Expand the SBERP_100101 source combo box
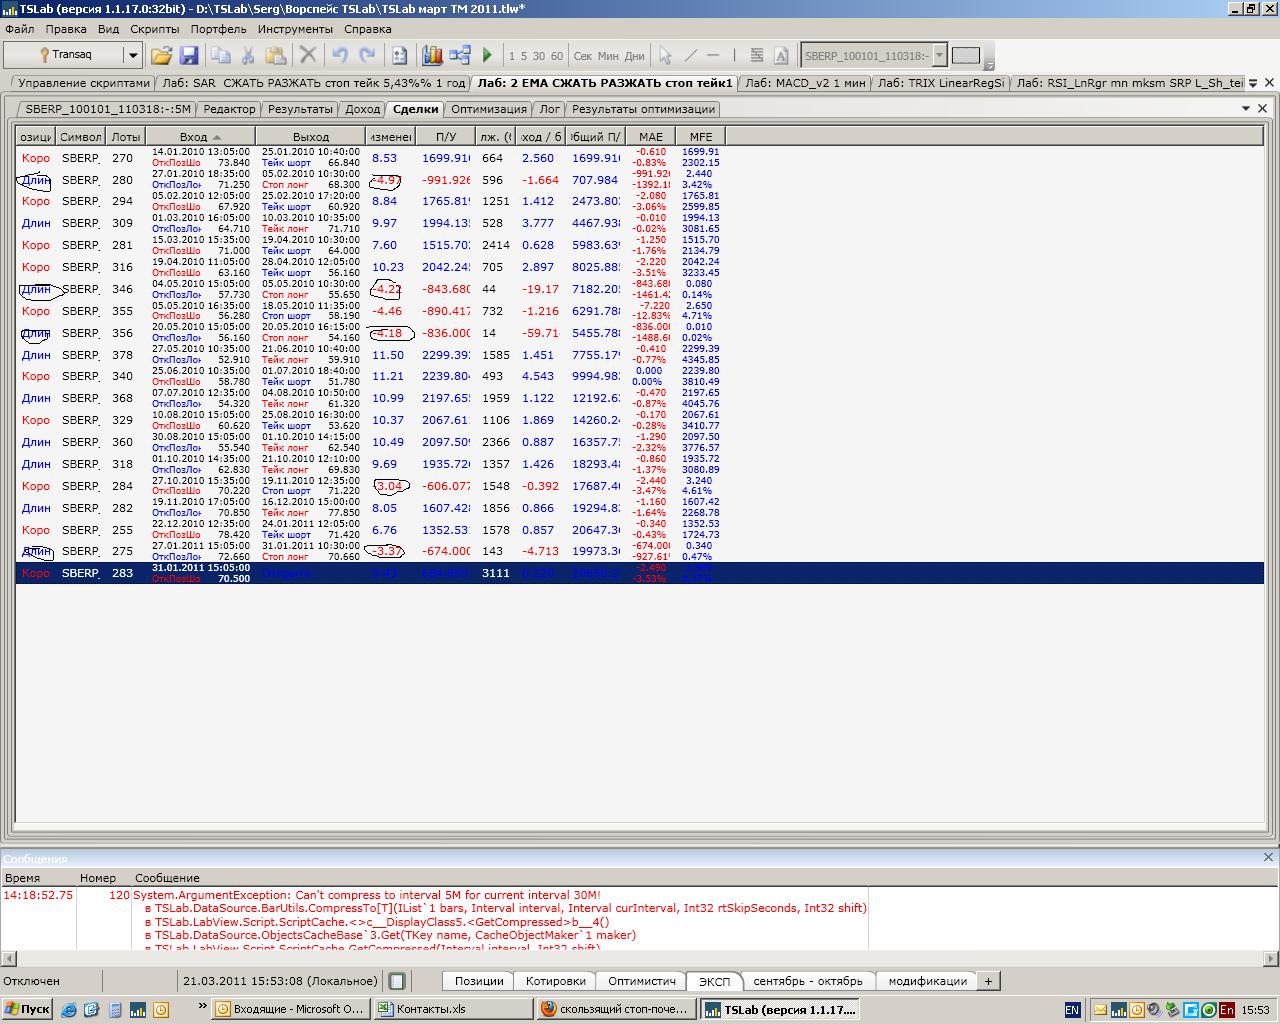 939,56
